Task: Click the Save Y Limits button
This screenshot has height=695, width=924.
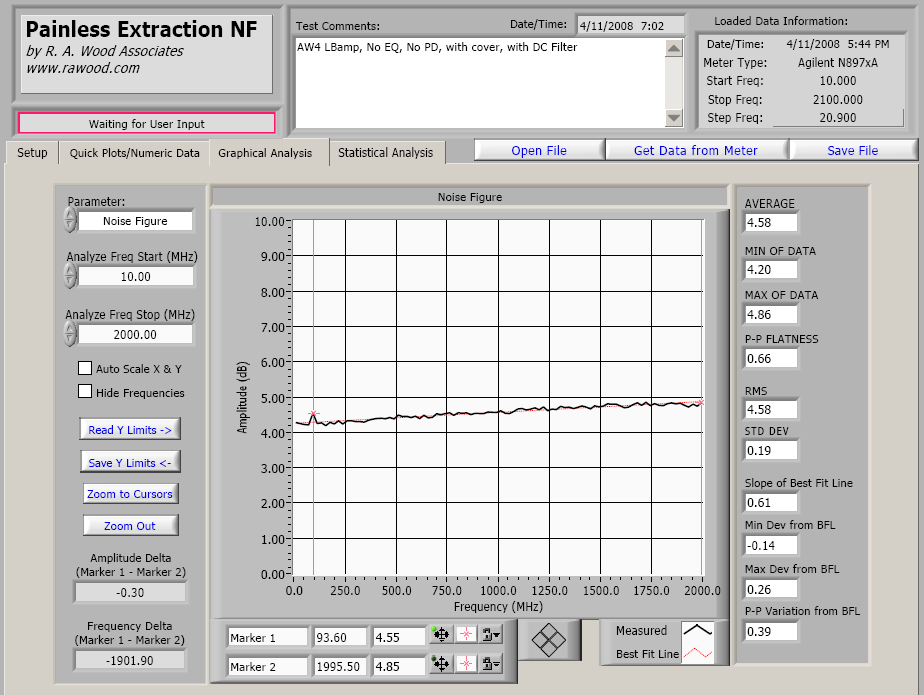Action: coord(130,463)
